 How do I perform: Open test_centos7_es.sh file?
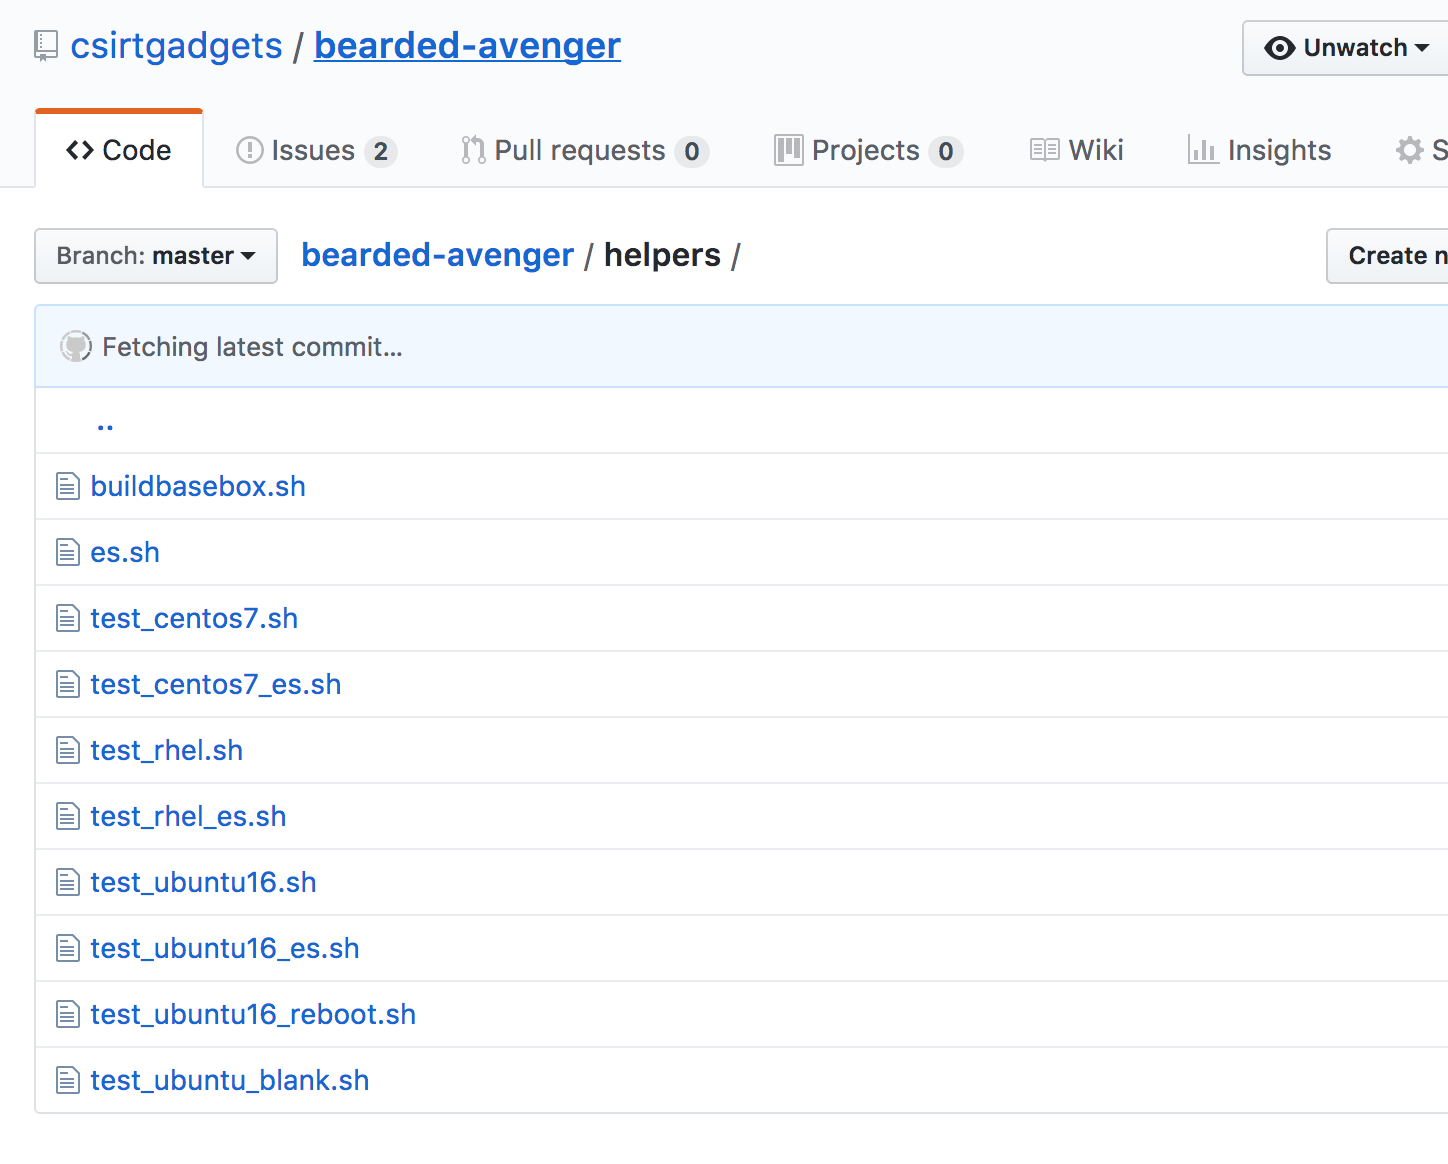click(x=216, y=684)
